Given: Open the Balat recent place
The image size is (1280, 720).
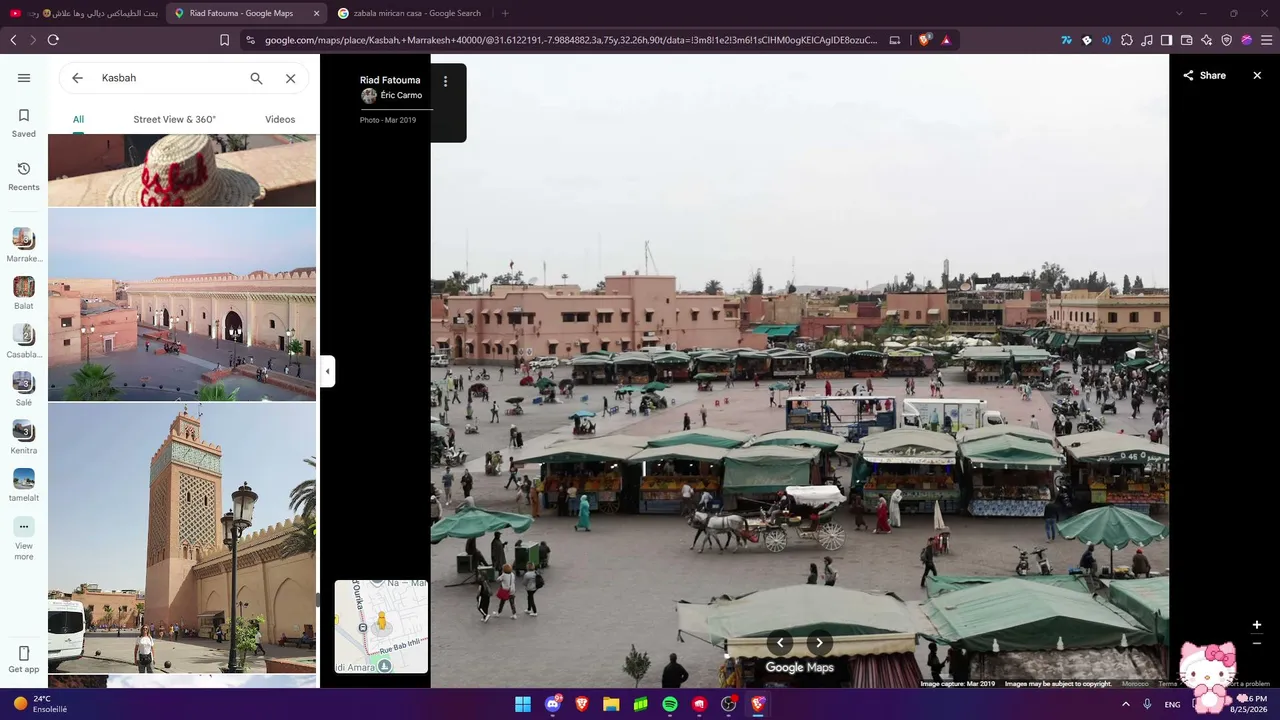Looking at the screenshot, I should pyautogui.click(x=24, y=293).
